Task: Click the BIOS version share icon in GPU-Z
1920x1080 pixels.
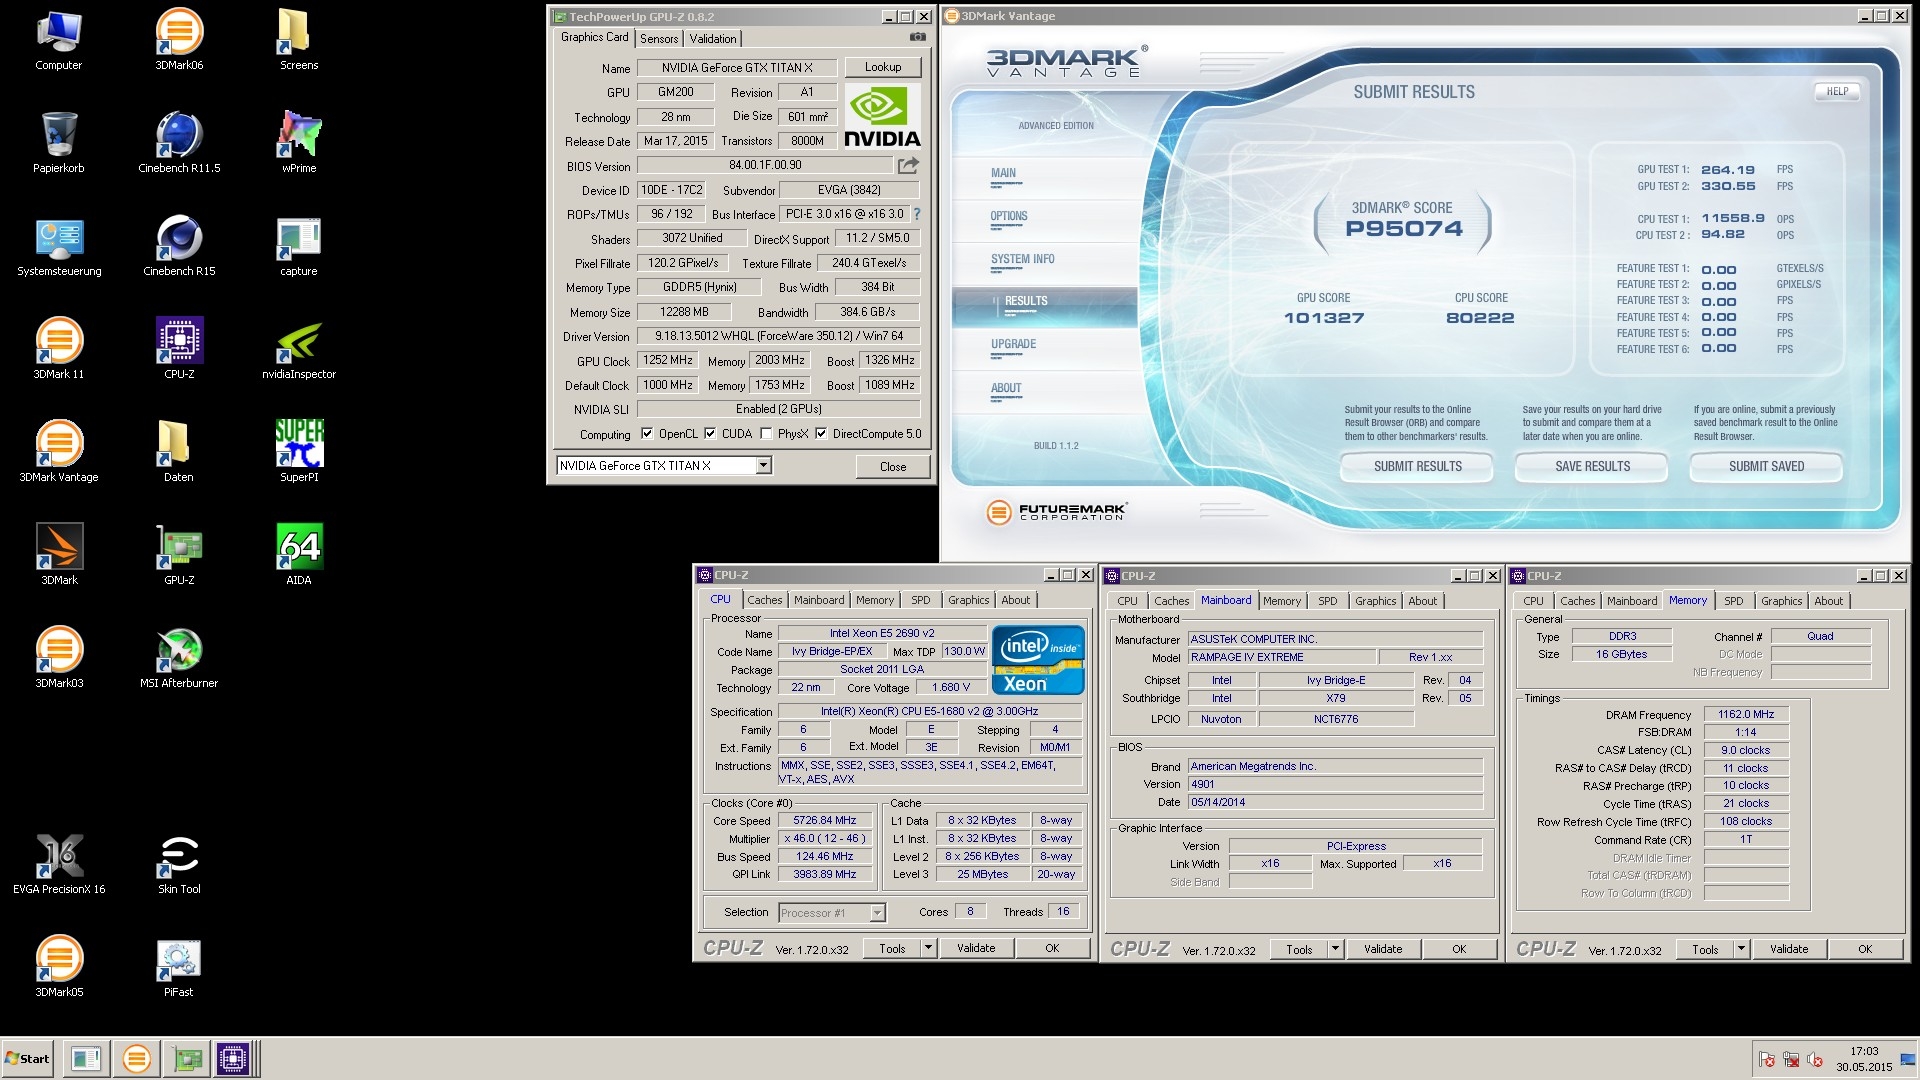Action: 908,165
